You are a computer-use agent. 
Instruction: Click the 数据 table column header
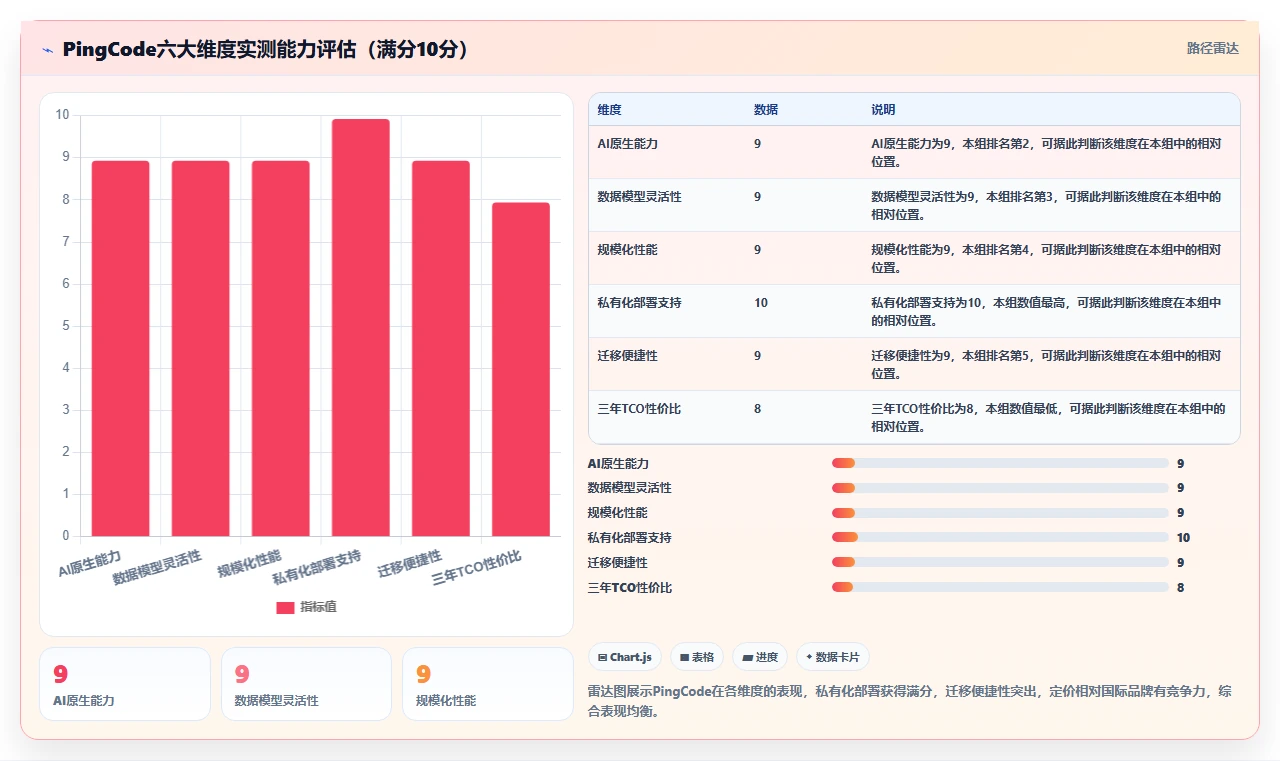(x=766, y=110)
